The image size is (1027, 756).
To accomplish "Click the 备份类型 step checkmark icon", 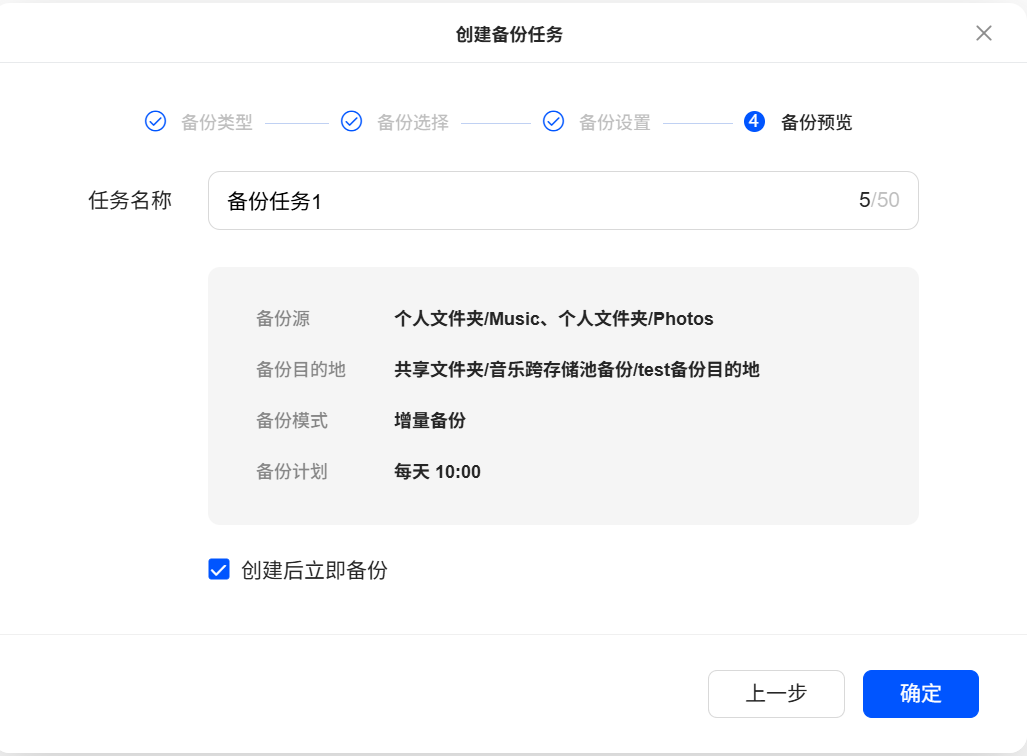I will coord(155,122).
